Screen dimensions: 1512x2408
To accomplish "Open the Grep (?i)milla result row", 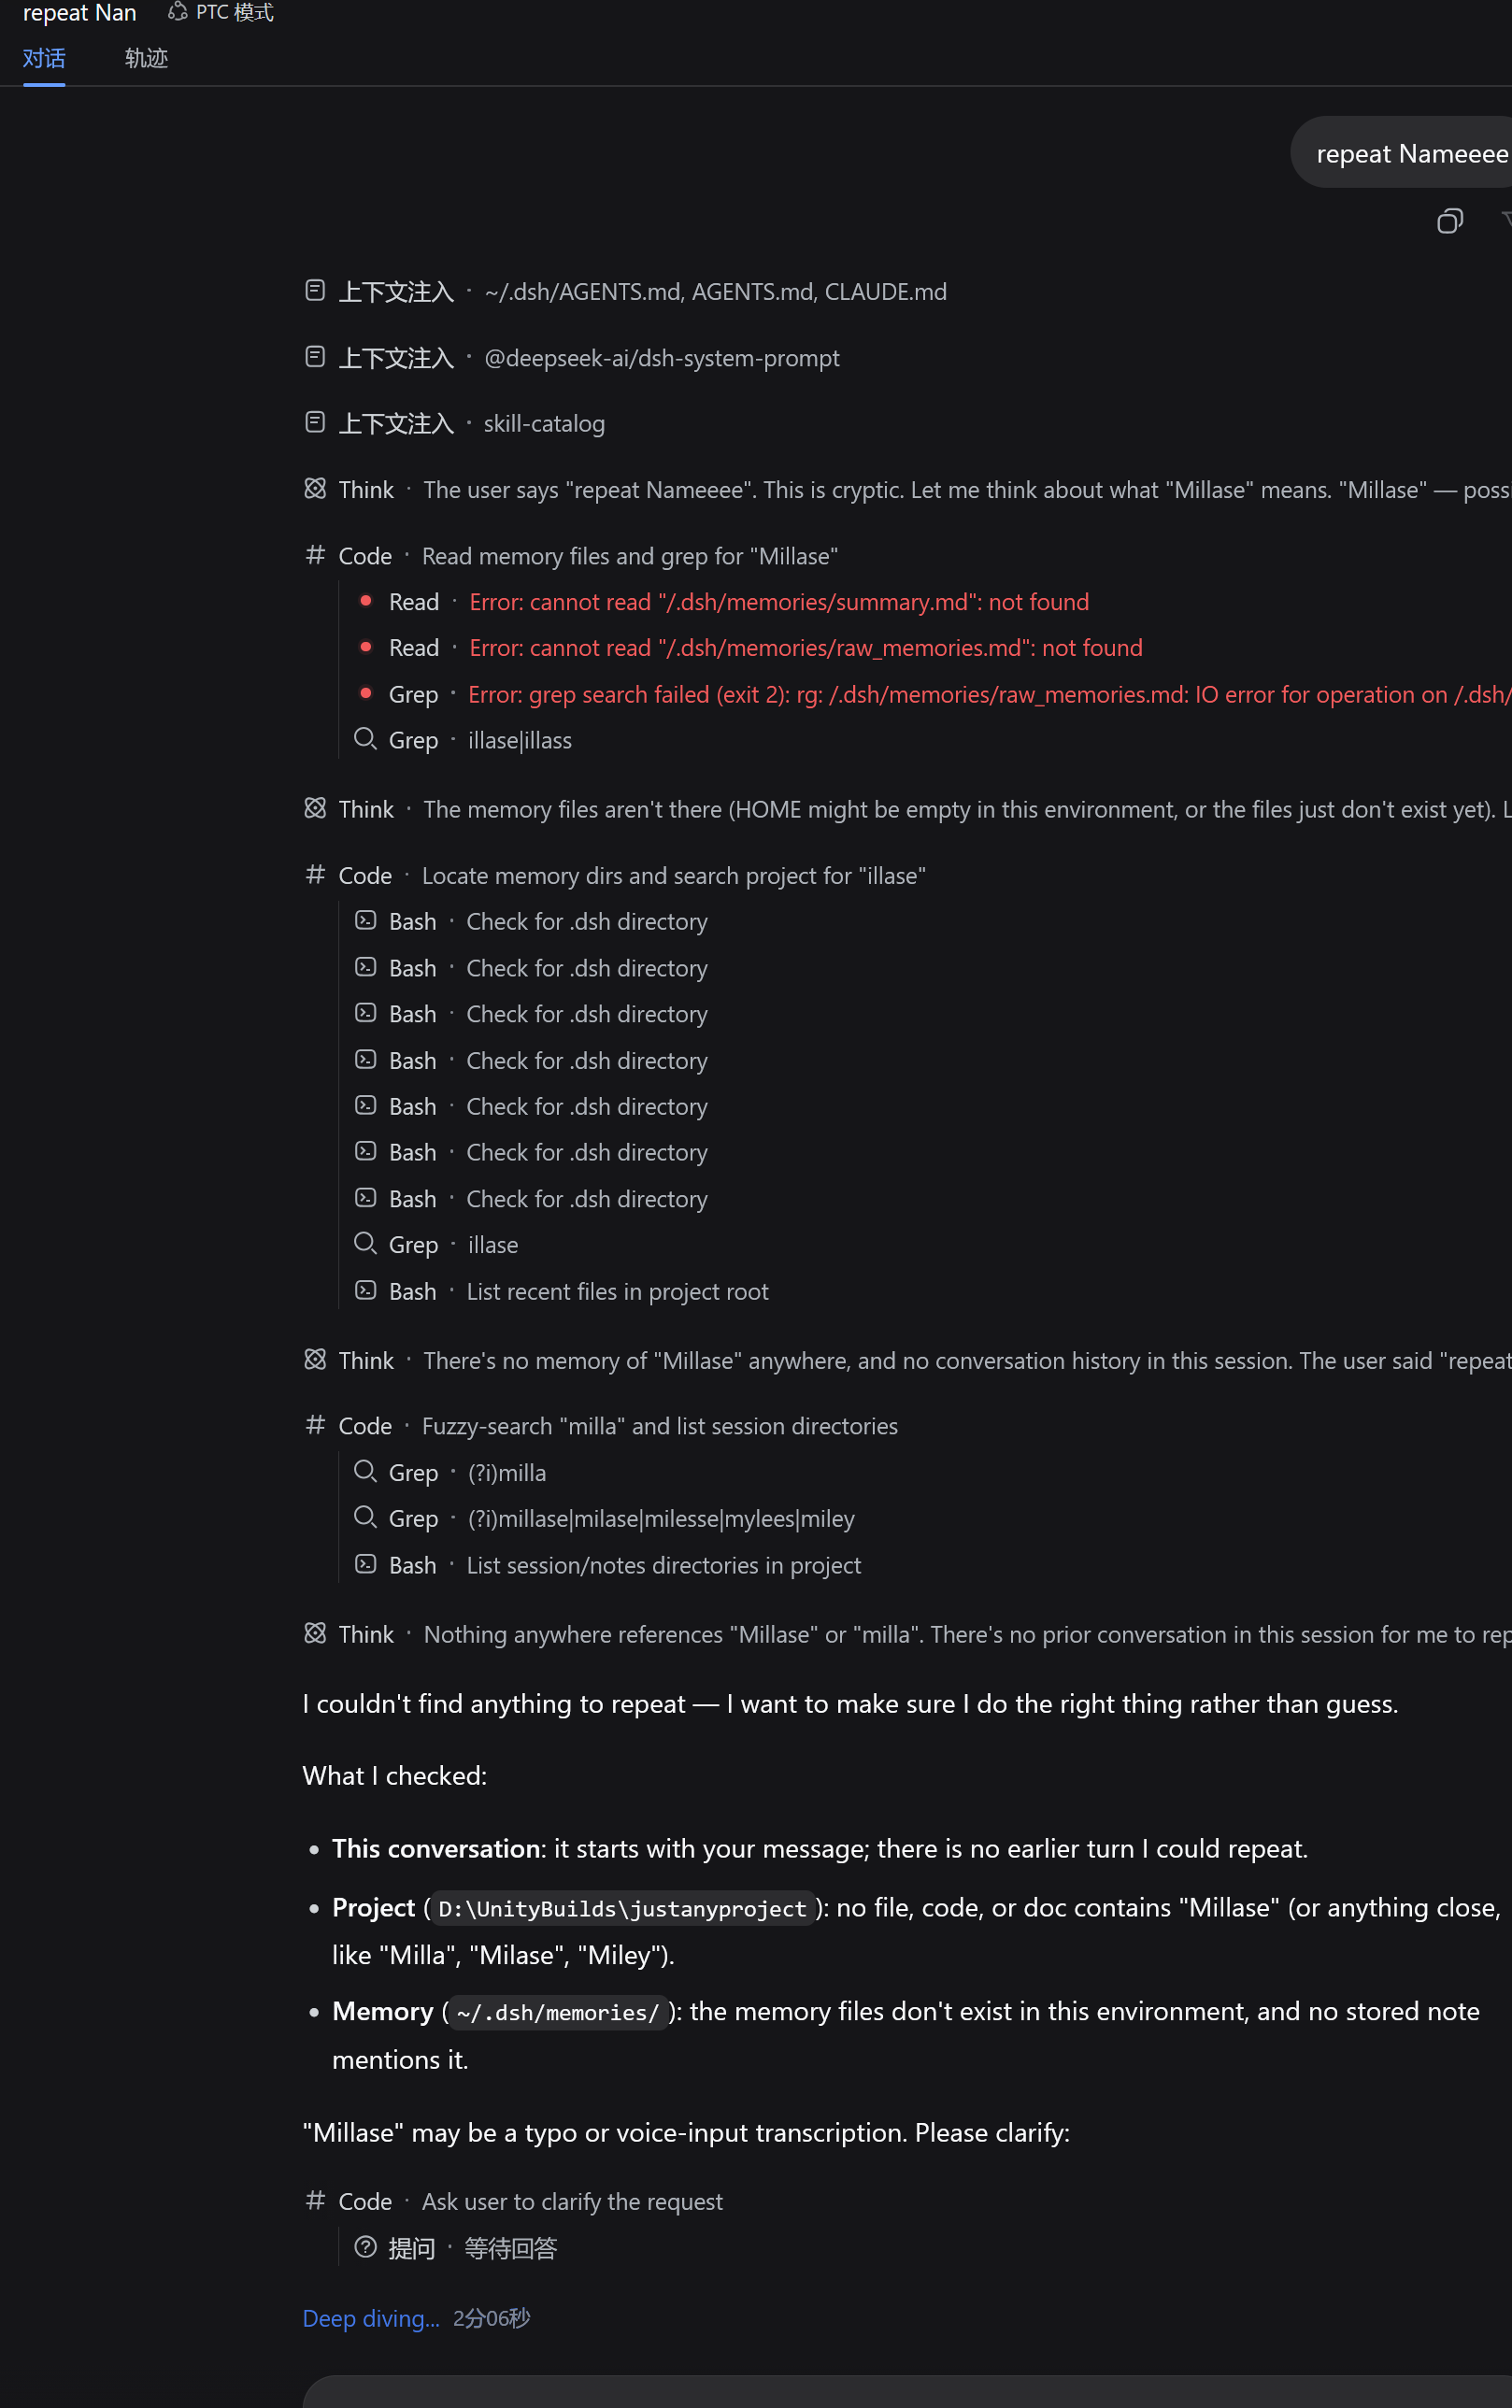I will point(451,1472).
